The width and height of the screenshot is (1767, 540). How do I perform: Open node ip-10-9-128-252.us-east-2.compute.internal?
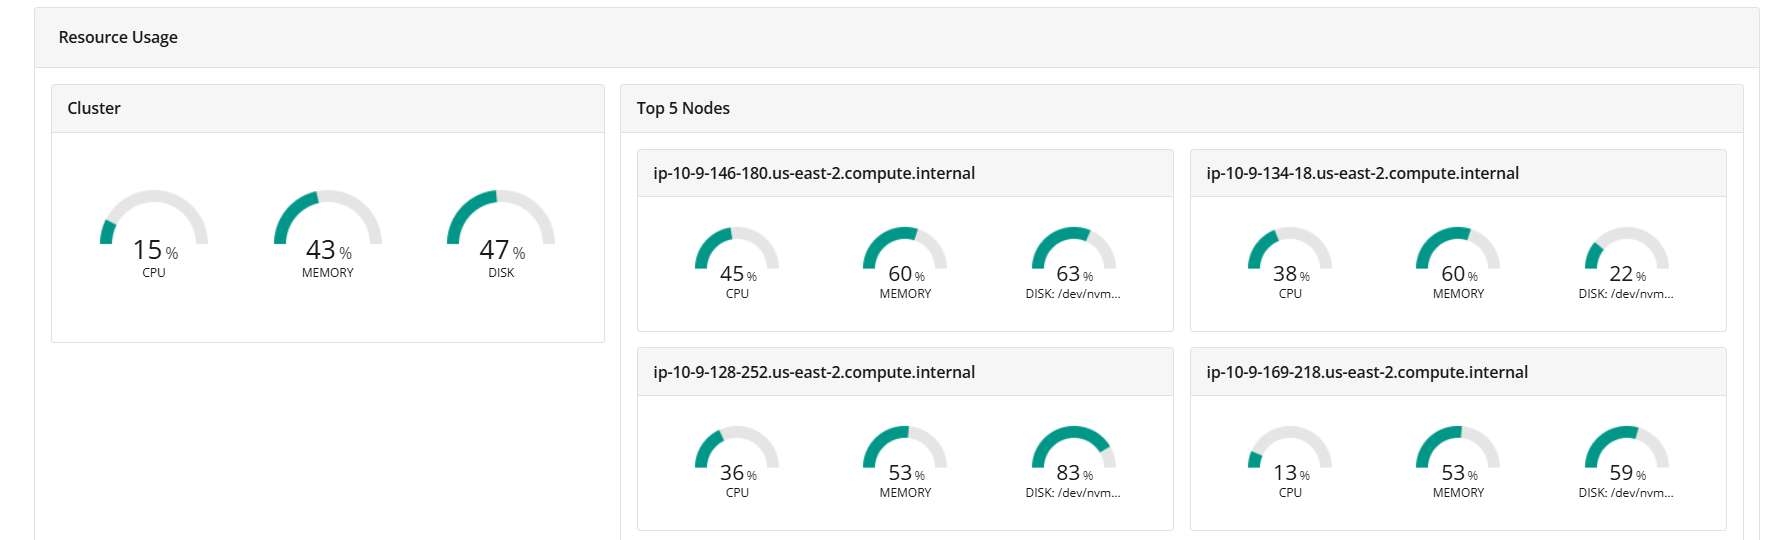814,372
